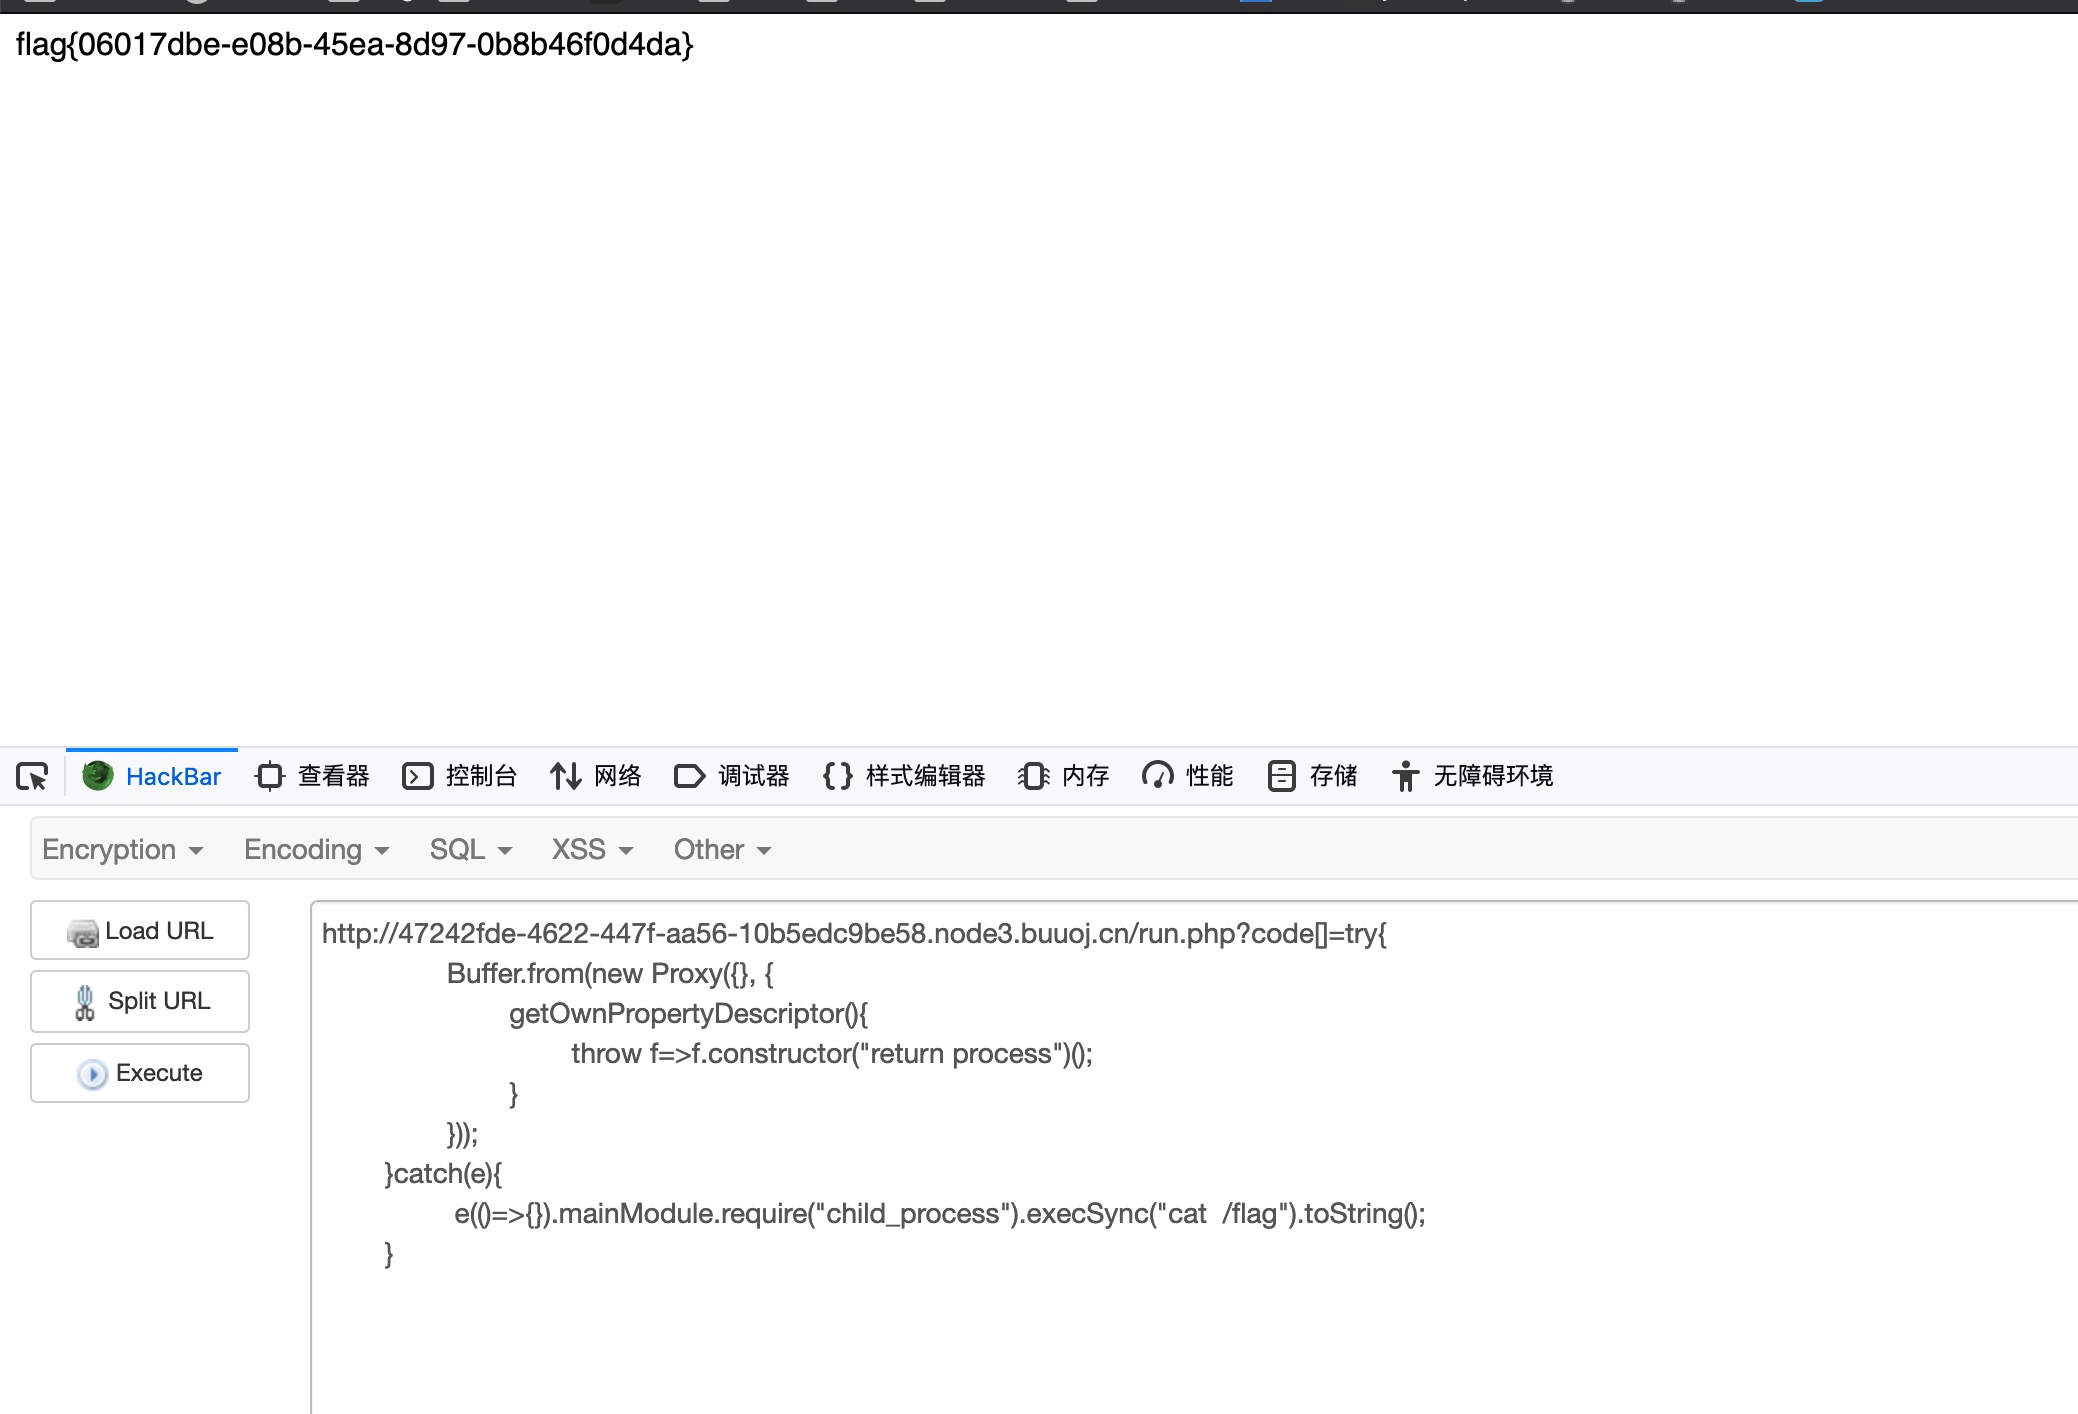Expand the Encoding dropdown menu
This screenshot has width=2078, height=1414.
[317, 849]
